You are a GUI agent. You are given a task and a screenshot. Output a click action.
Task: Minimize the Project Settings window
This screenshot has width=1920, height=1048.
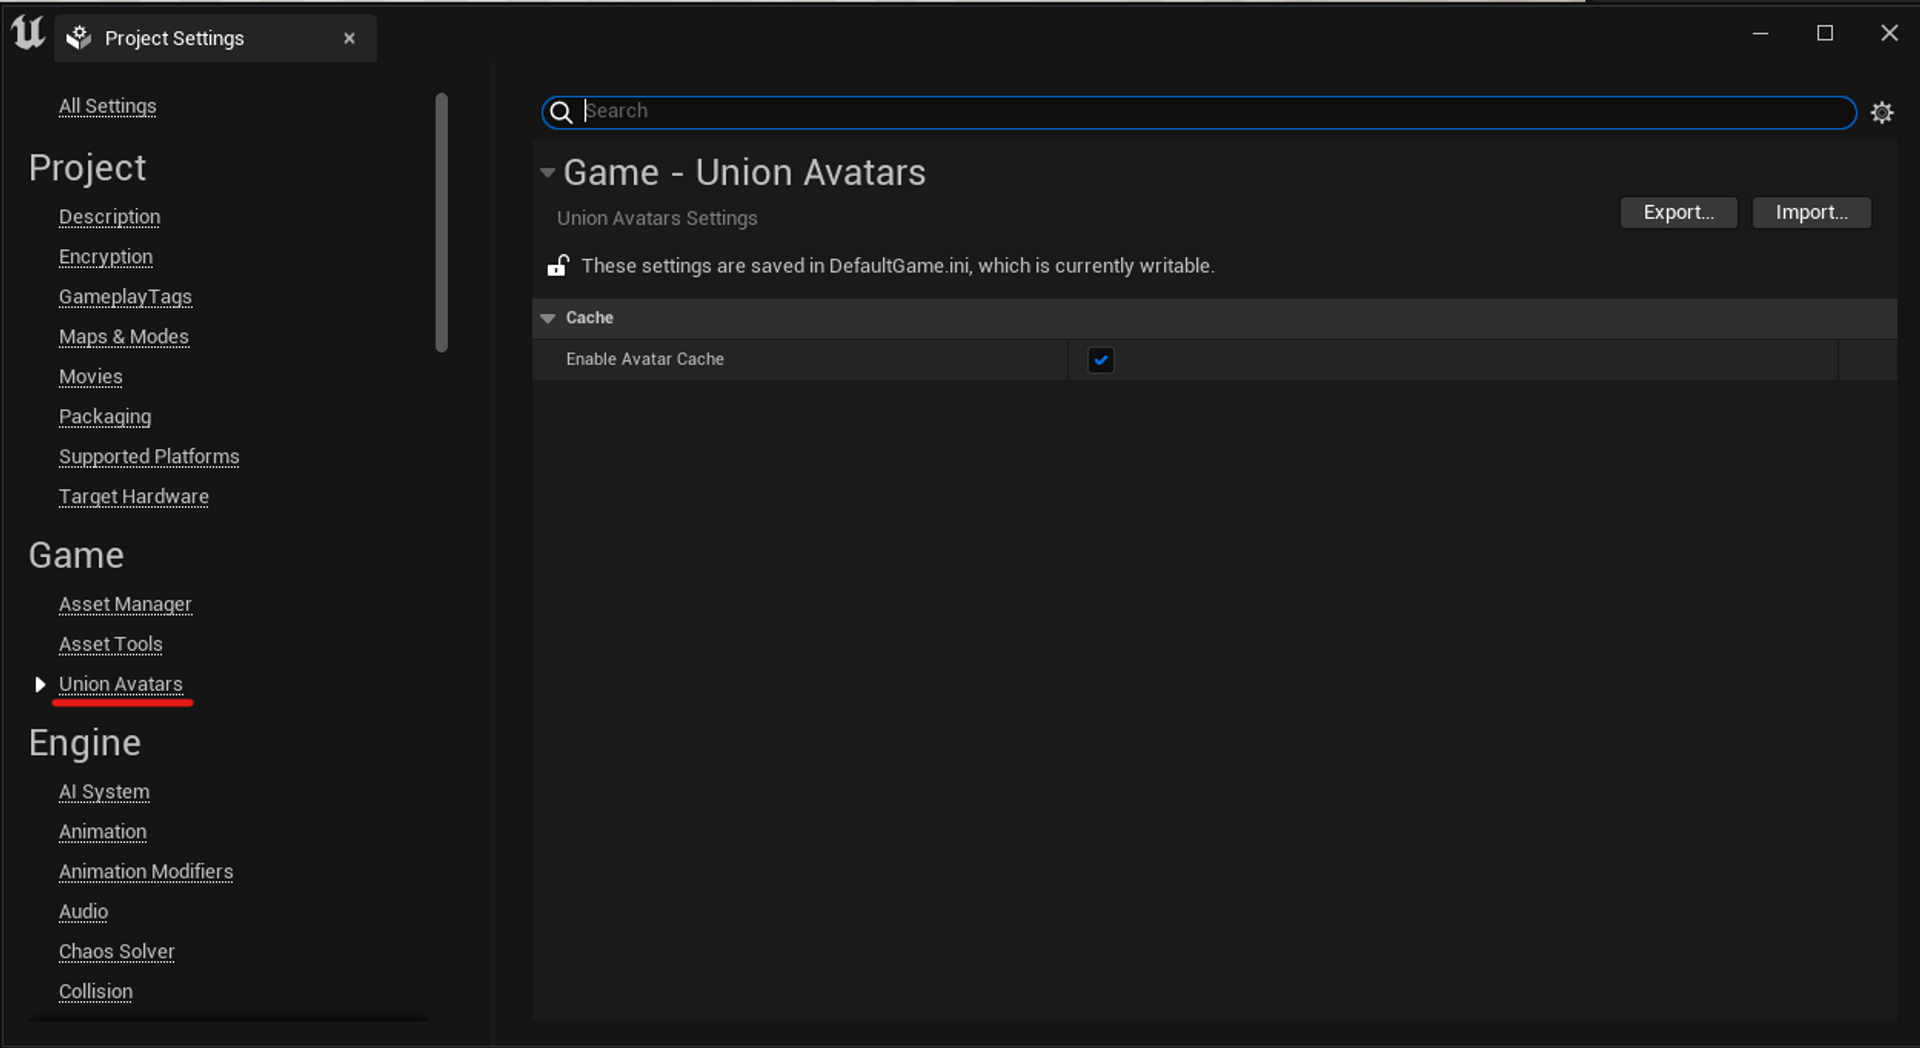(1760, 33)
